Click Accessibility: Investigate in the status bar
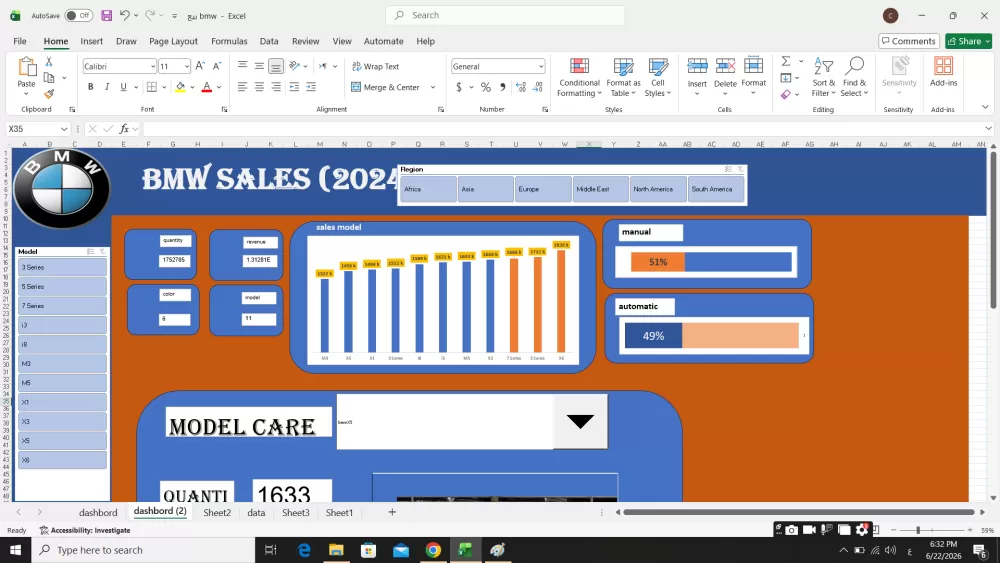 click(85, 530)
